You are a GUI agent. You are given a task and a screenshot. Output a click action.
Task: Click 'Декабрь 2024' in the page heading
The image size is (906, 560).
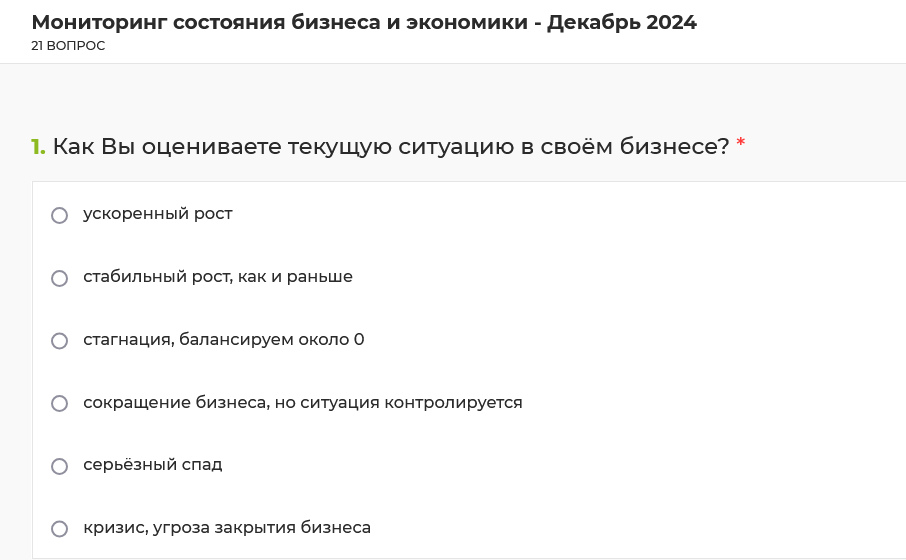pyautogui.click(x=622, y=23)
